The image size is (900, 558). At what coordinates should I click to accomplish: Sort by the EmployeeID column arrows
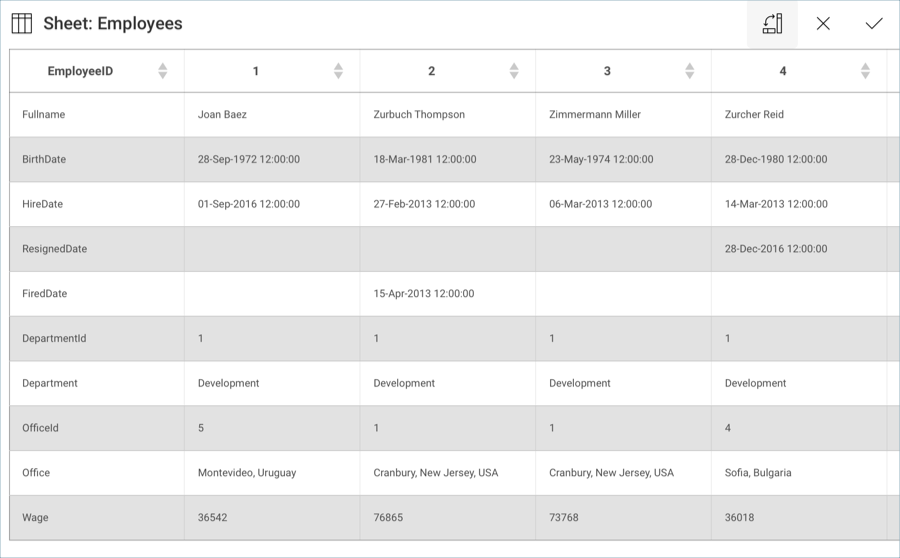pyautogui.click(x=163, y=71)
